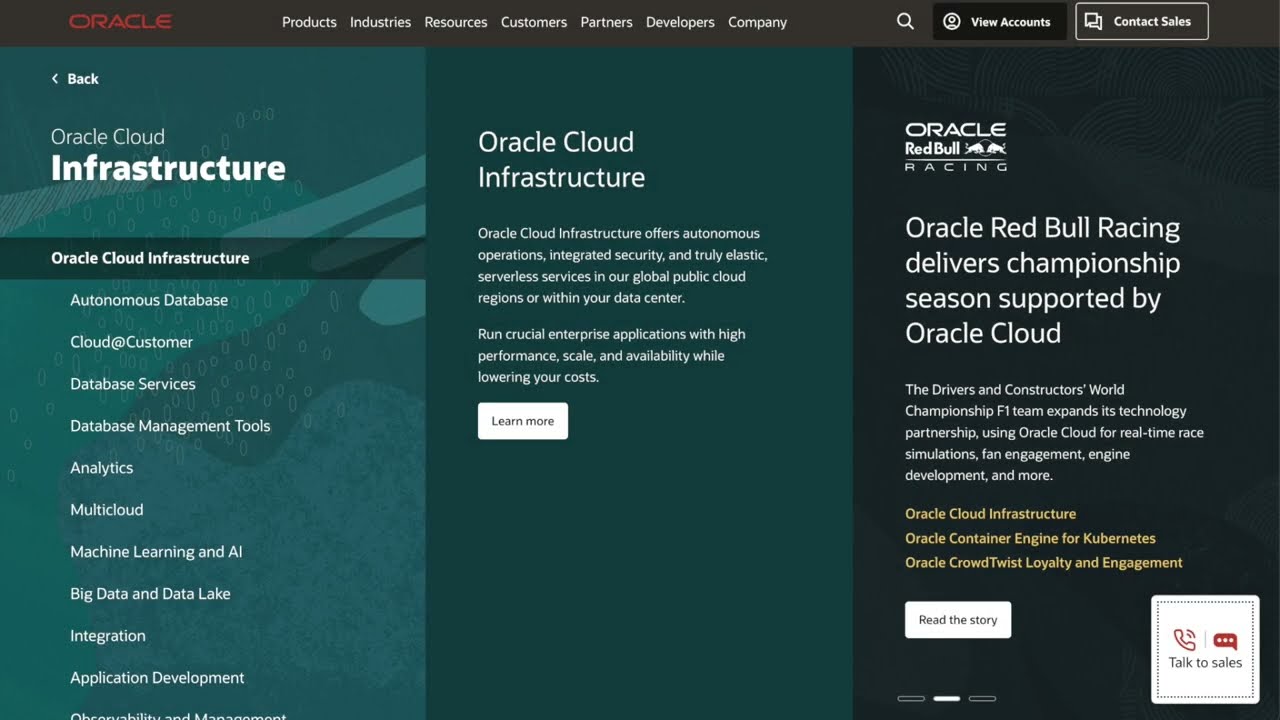Select Machine Learning and AI item
Viewport: 1280px width, 720px height.
[156, 552]
